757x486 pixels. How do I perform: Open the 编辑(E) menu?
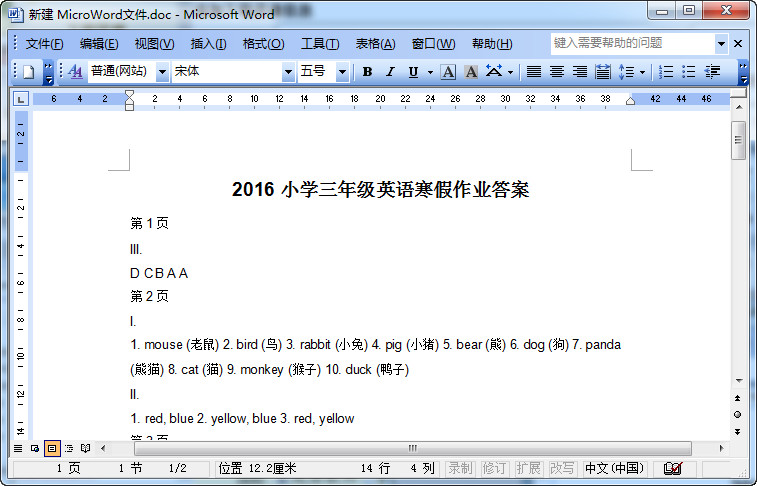click(x=99, y=44)
